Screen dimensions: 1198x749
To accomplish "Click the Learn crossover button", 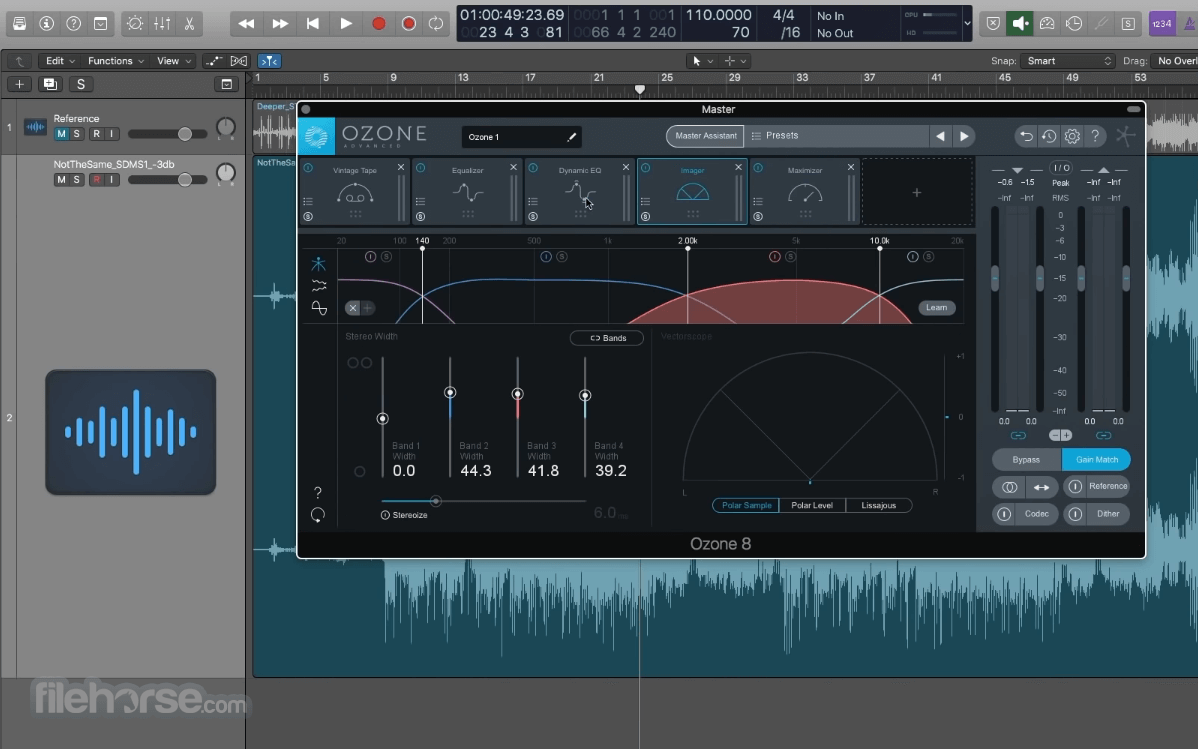I will pos(937,307).
